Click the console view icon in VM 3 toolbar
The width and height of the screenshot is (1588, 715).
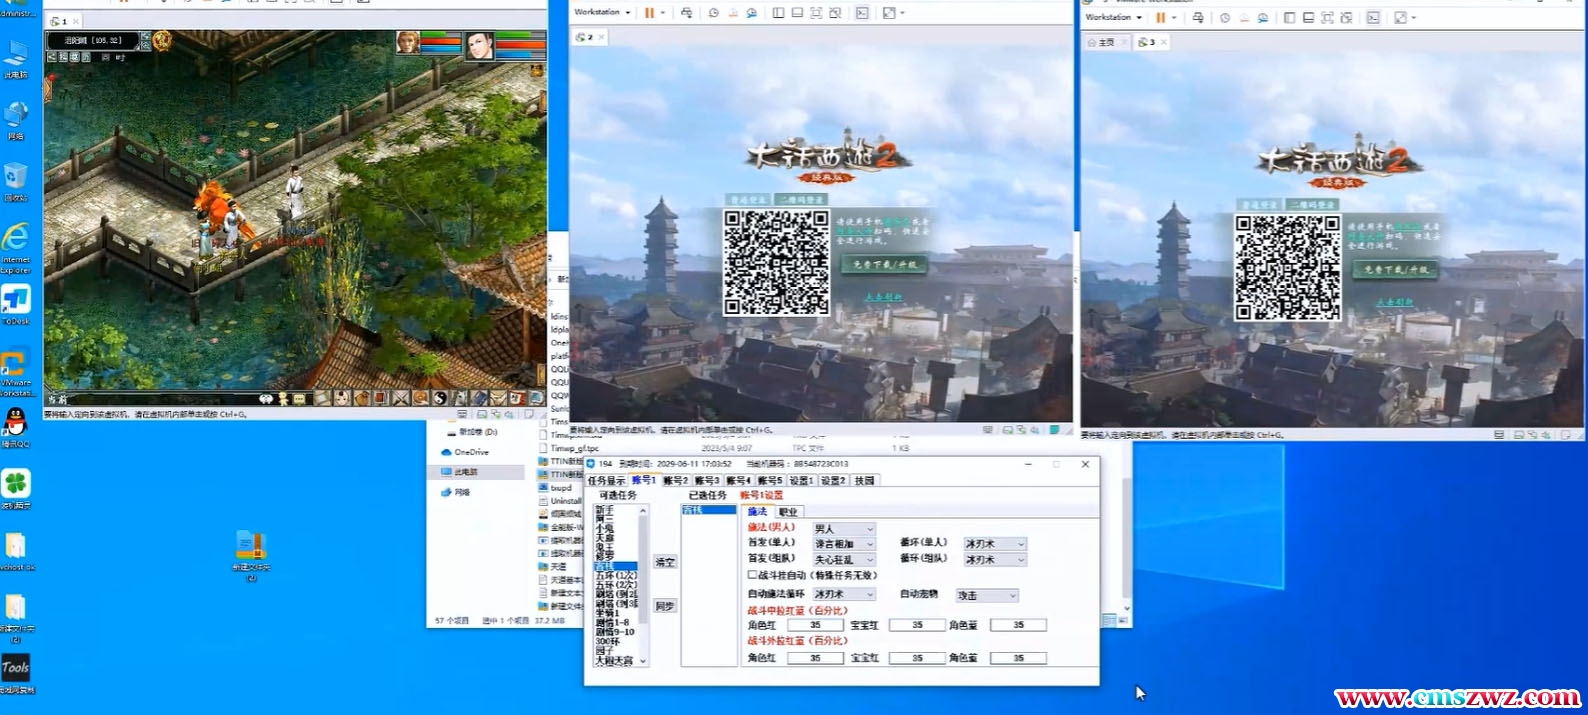(x=1373, y=18)
